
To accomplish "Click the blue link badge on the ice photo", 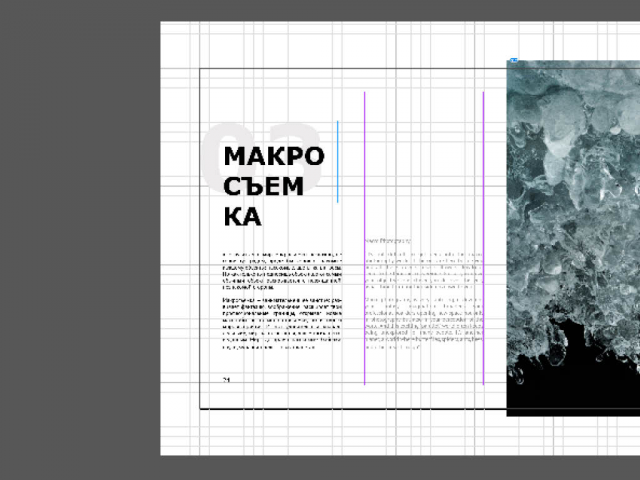I will pyautogui.click(x=514, y=60).
